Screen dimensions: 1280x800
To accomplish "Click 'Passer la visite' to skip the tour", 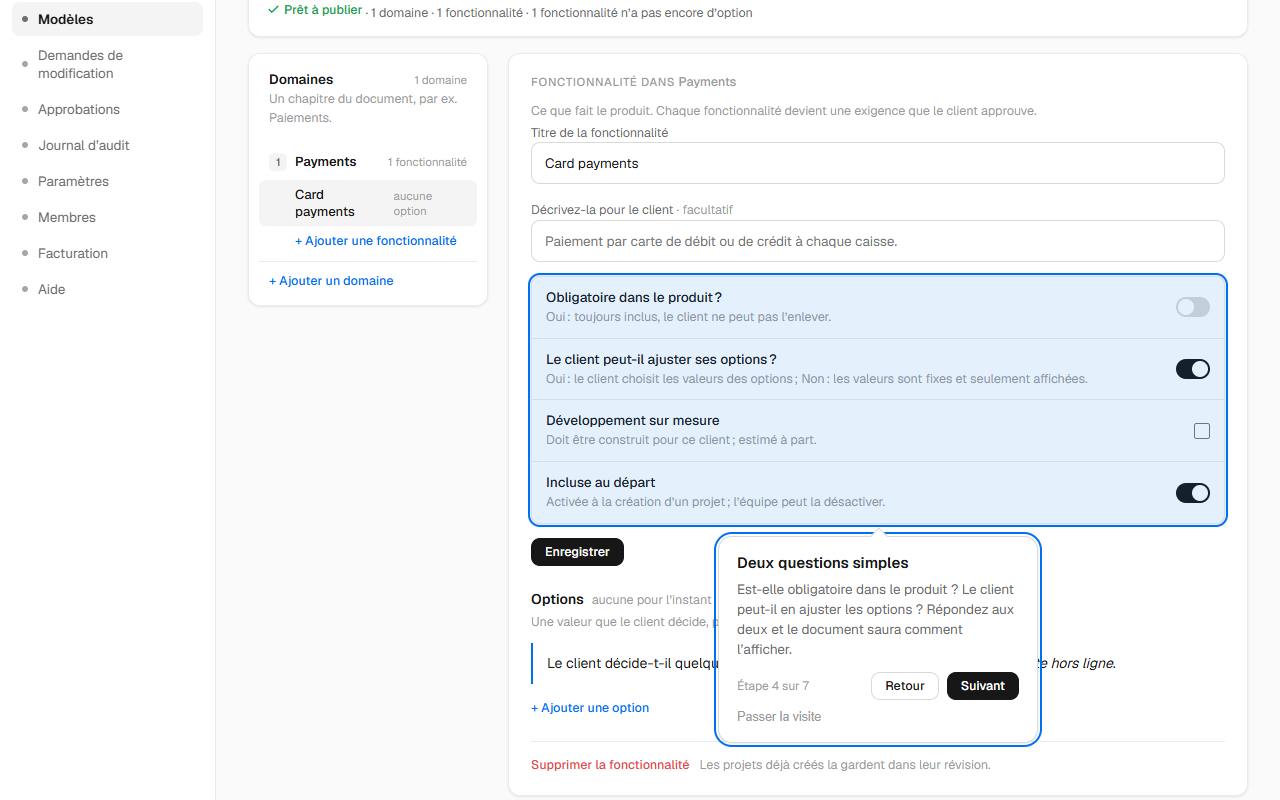I will coord(779,716).
